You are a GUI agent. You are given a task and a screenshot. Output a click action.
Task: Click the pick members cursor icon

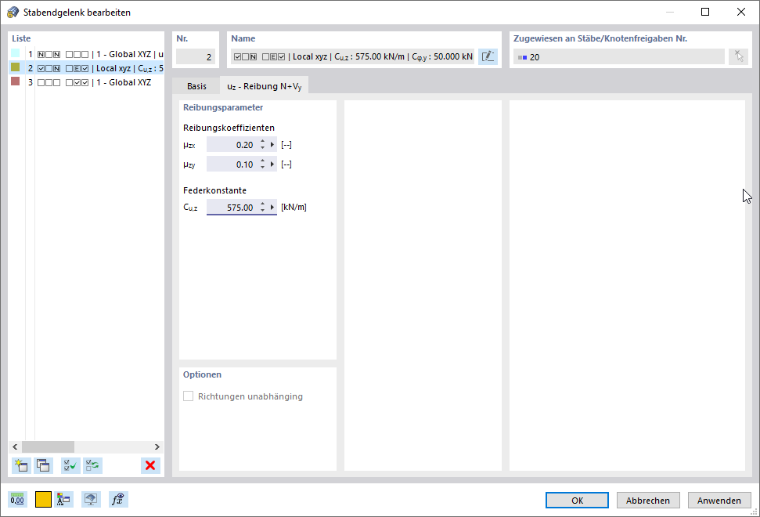tap(738, 57)
